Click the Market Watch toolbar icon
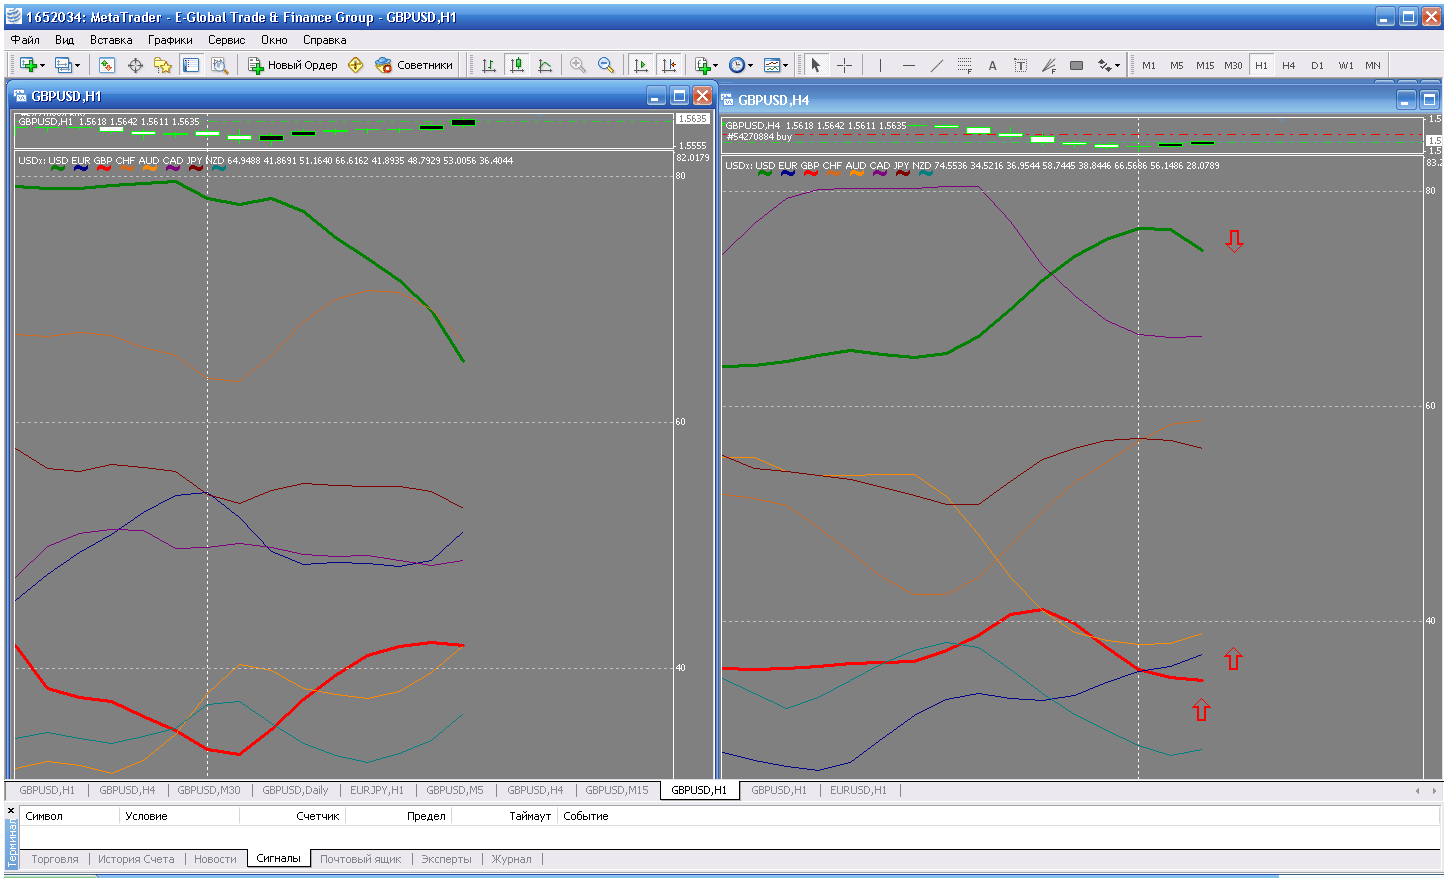The height and width of the screenshot is (878, 1448). tap(107, 65)
